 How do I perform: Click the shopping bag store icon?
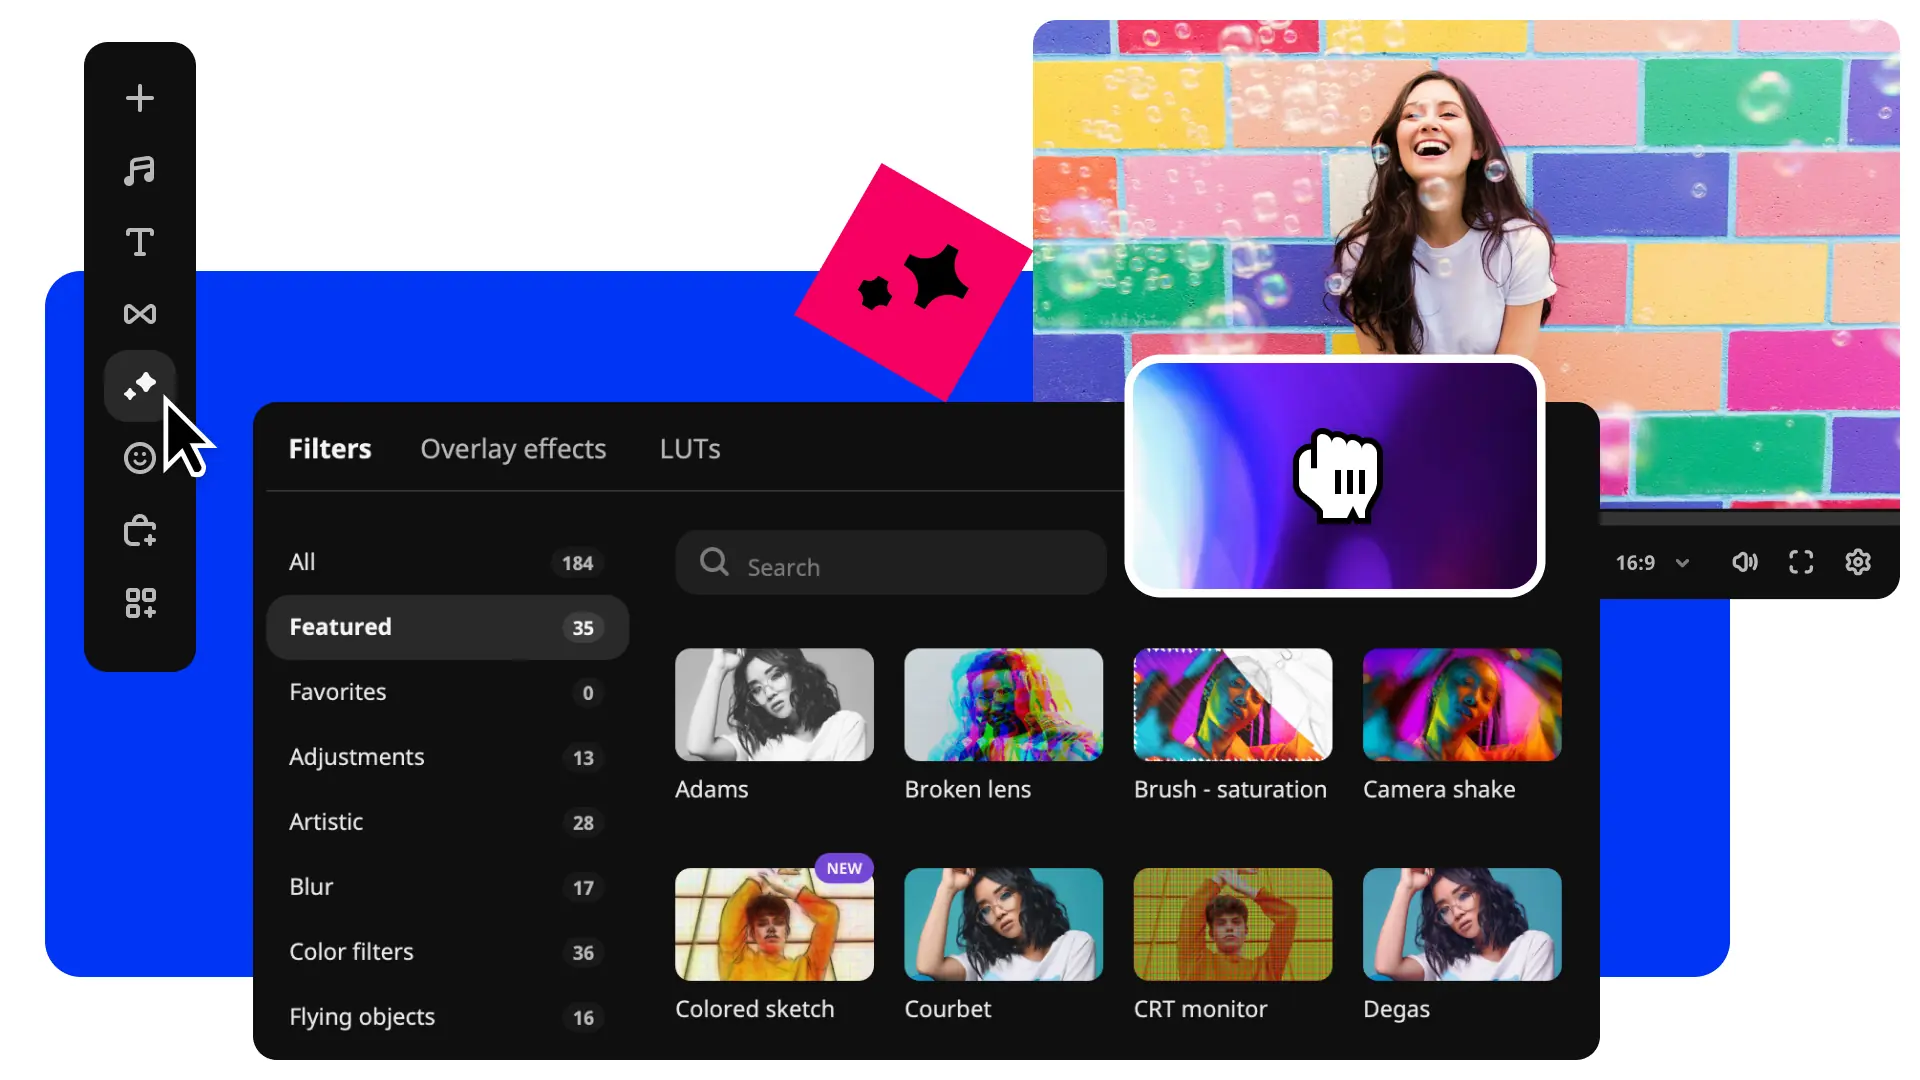(140, 530)
